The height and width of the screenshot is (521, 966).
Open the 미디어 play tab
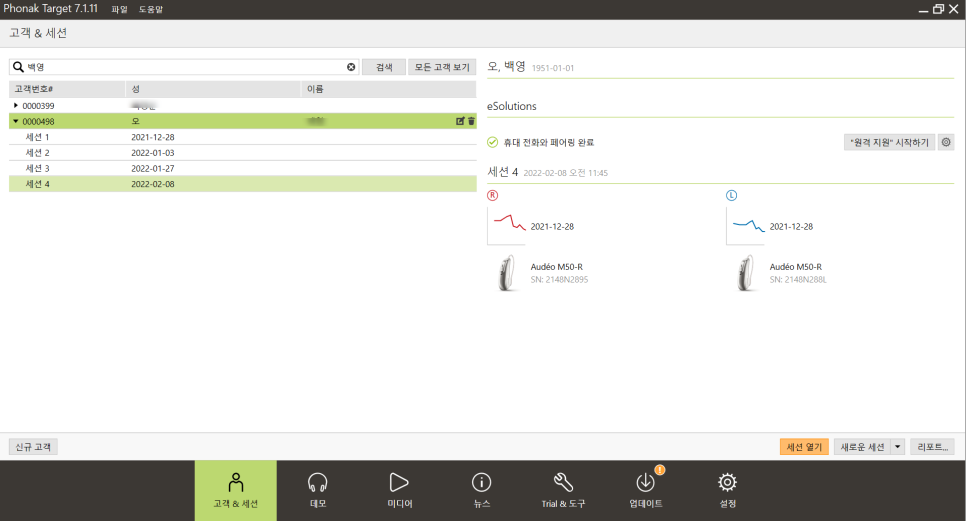(399, 491)
